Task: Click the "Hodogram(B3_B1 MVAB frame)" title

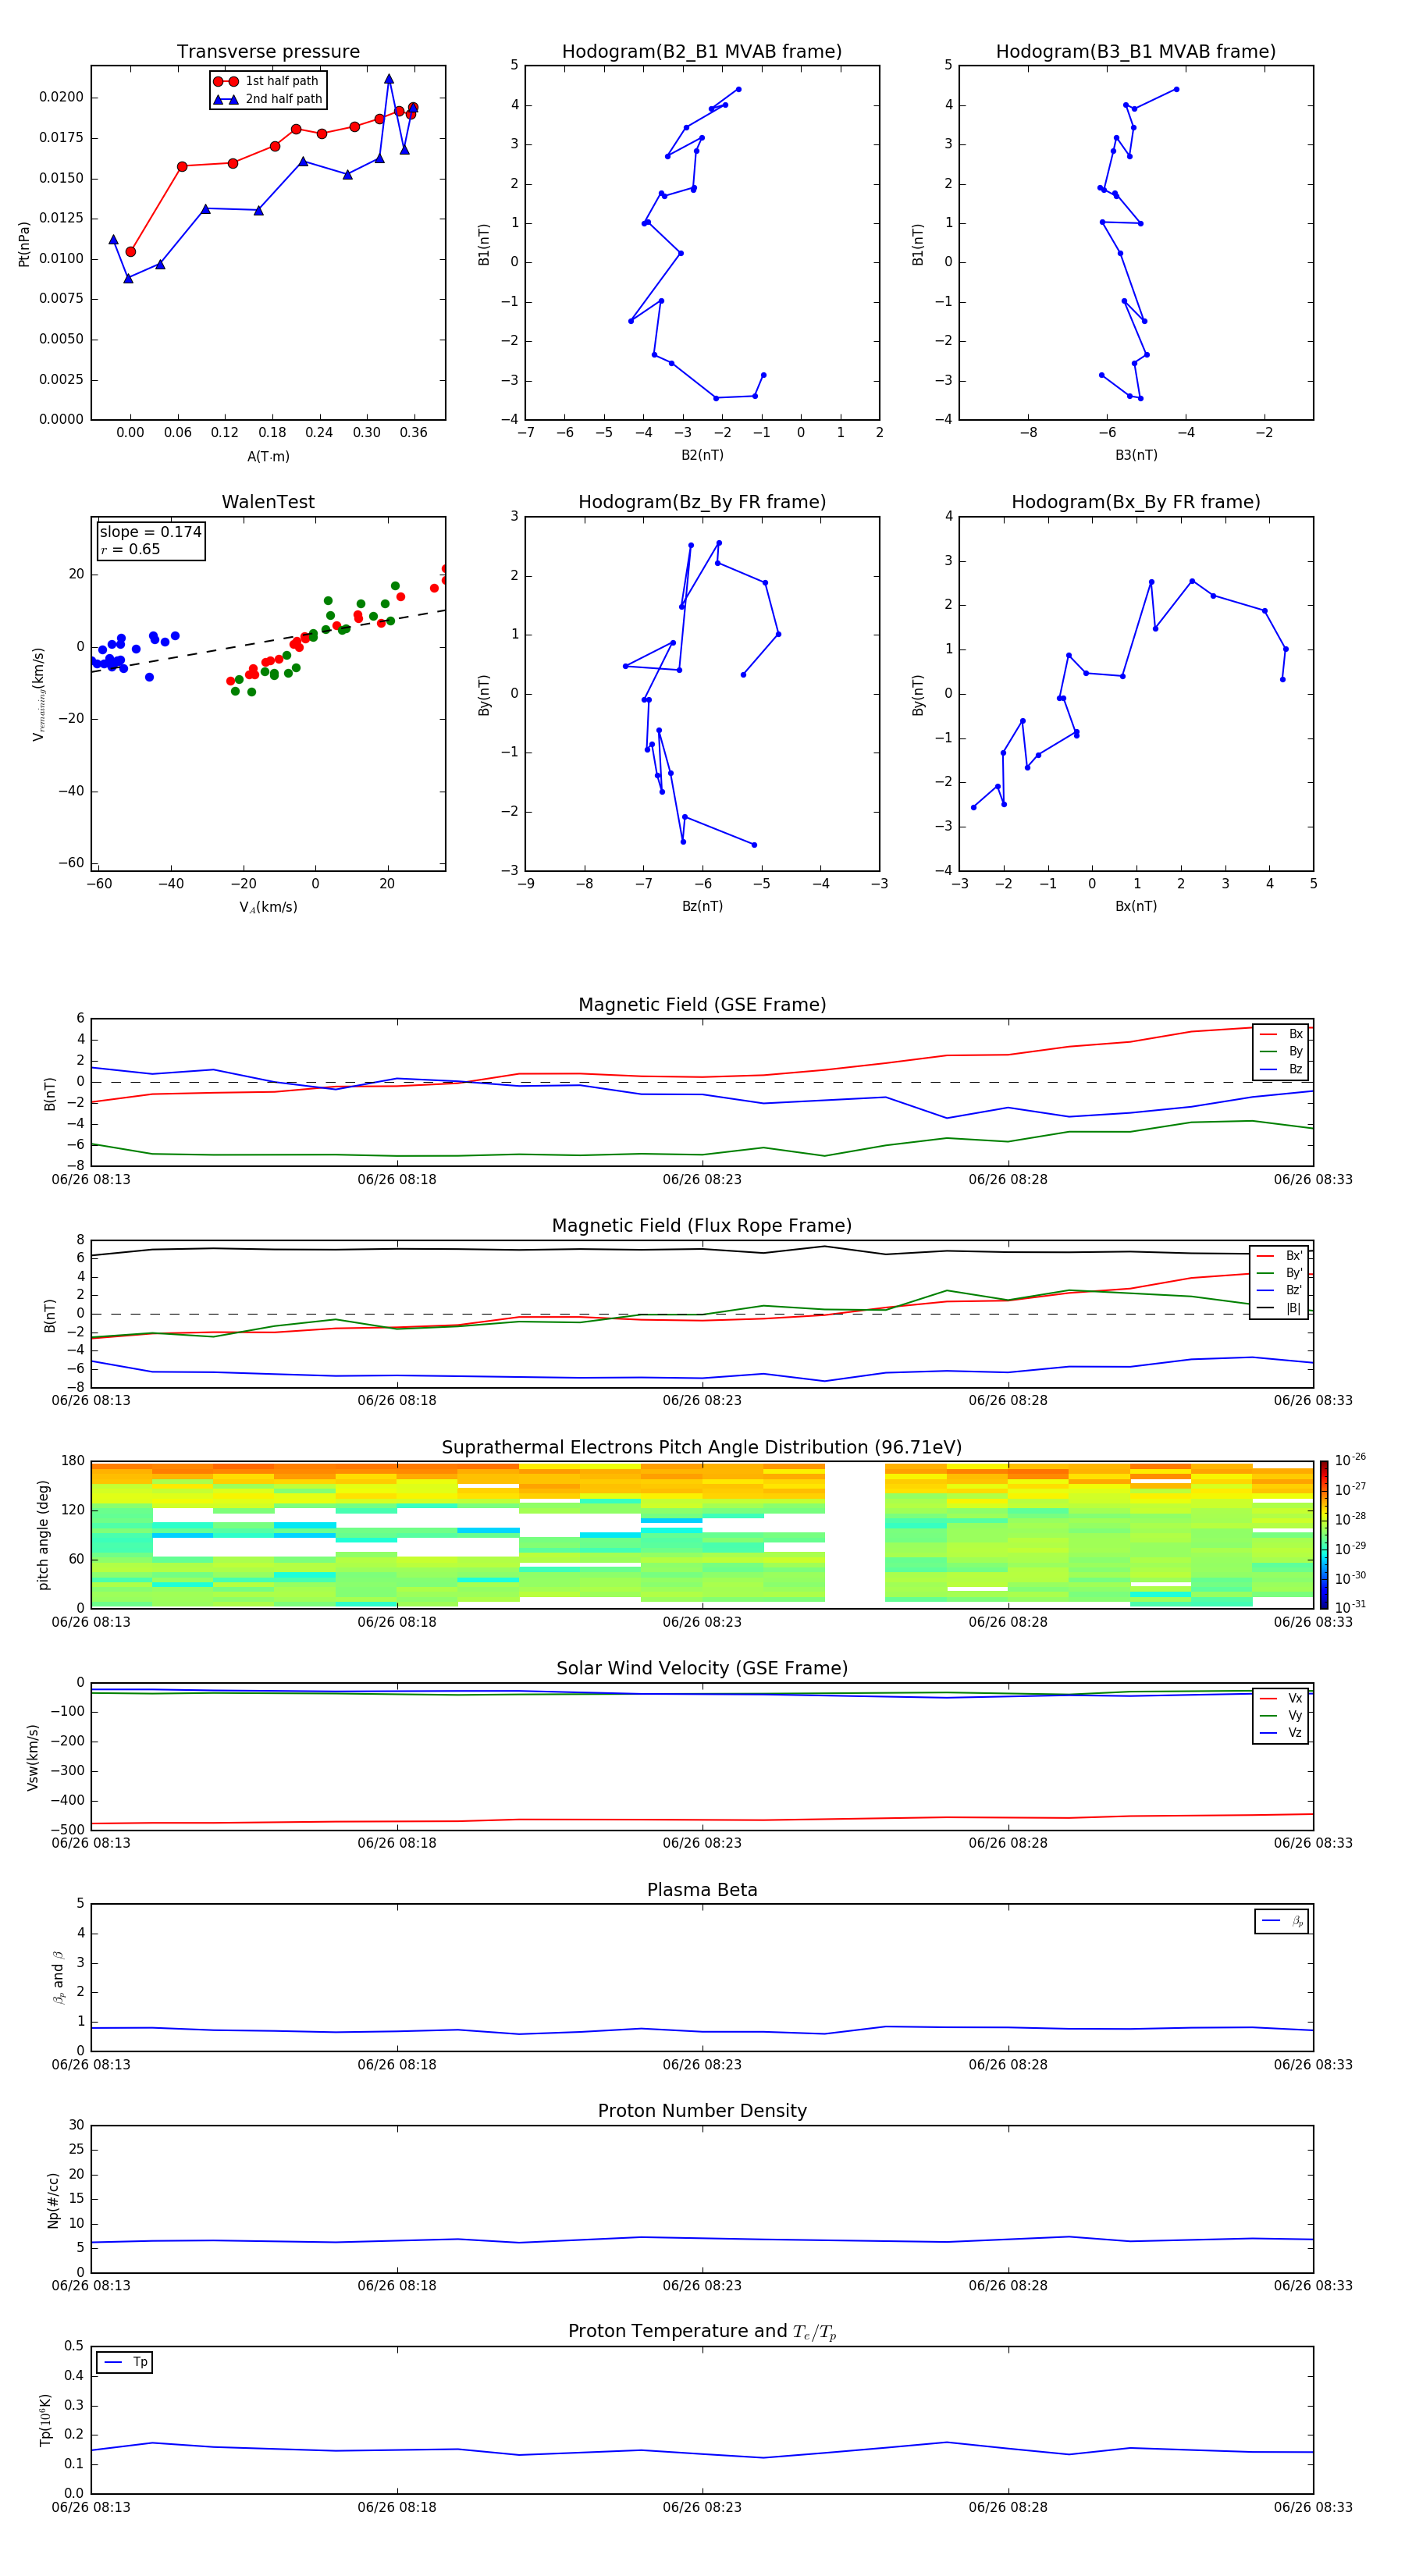Action: coord(1136,51)
